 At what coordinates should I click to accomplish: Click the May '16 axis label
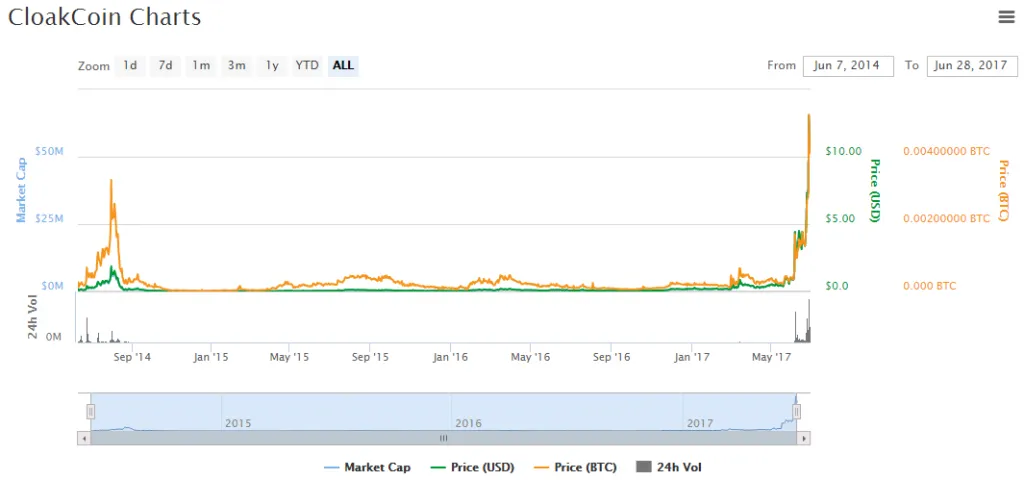pyautogui.click(x=530, y=357)
